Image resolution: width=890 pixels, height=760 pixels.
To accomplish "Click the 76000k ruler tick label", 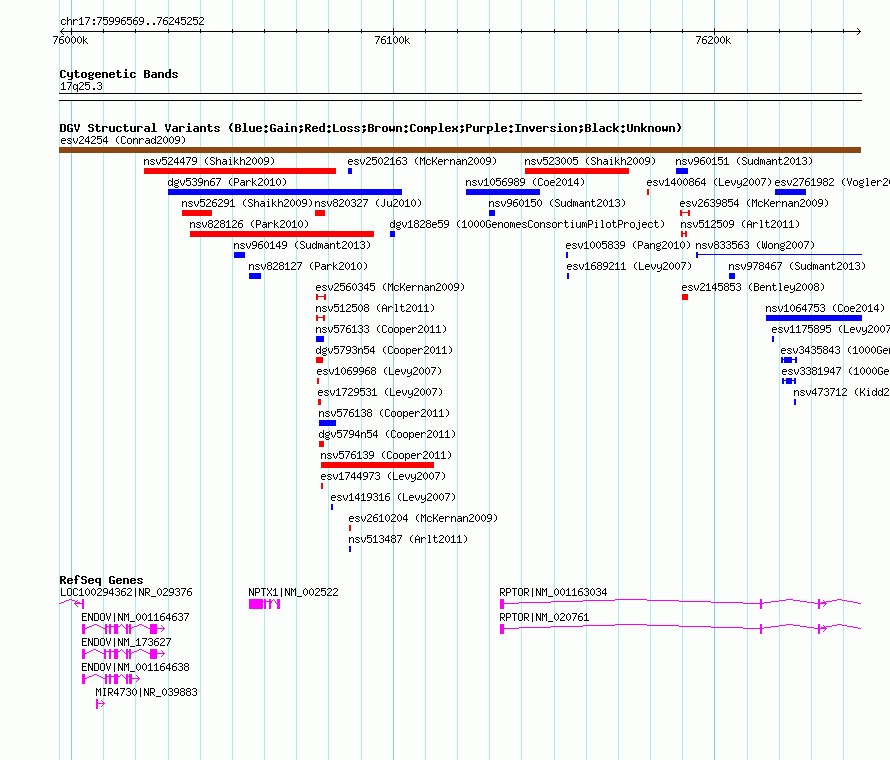I will 70,40.
